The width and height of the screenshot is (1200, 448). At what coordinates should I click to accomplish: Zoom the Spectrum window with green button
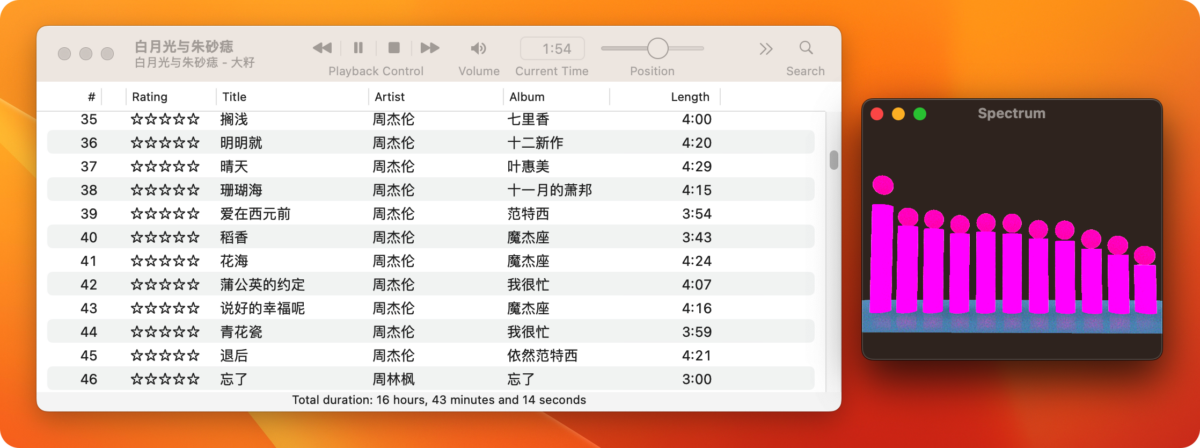[x=920, y=114]
